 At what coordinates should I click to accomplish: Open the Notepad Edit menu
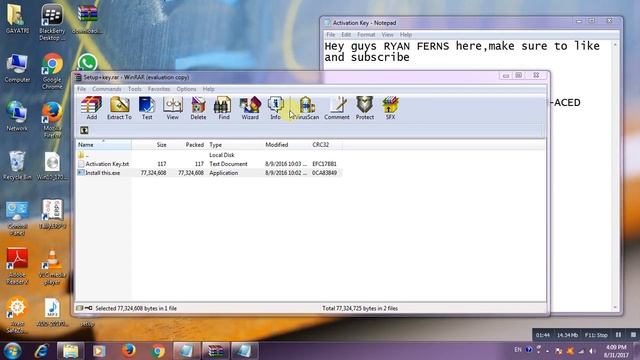pos(346,35)
